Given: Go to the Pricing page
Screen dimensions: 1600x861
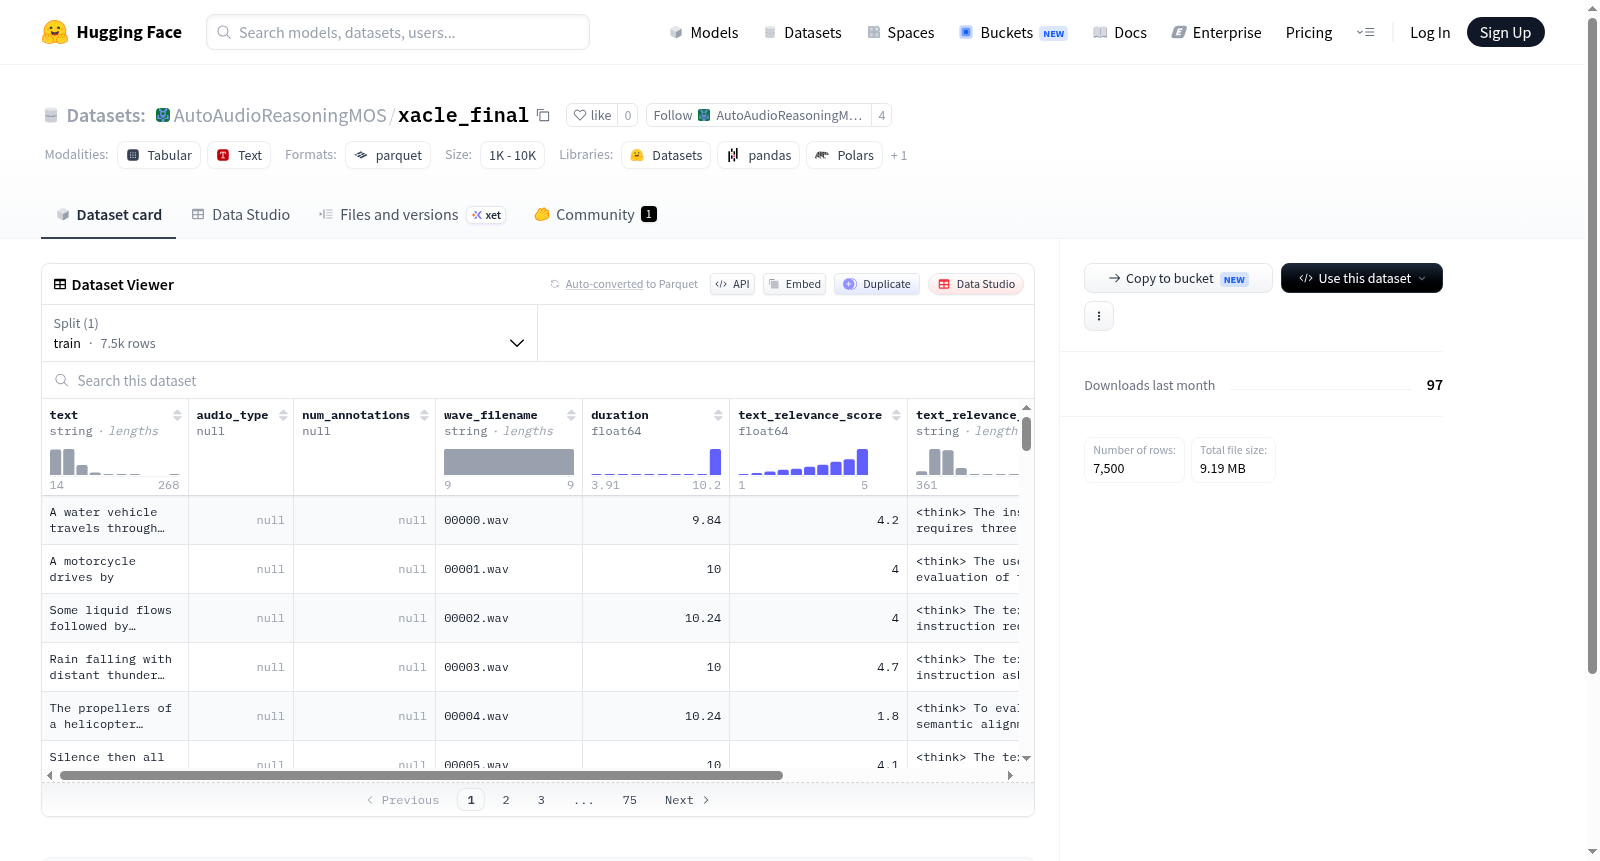Looking at the screenshot, I should click(x=1309, y=32).
